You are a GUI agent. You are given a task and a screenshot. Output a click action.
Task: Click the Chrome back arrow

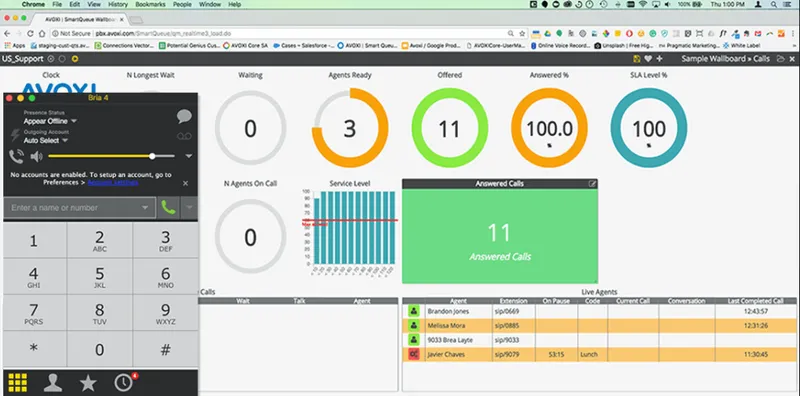tap(7, 33)
